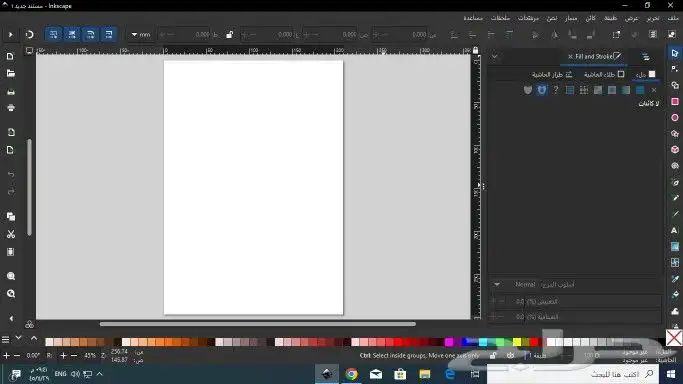Screen dimensions: 683x384
Task: Select the Node editing tool
Action: coord(675,69)
